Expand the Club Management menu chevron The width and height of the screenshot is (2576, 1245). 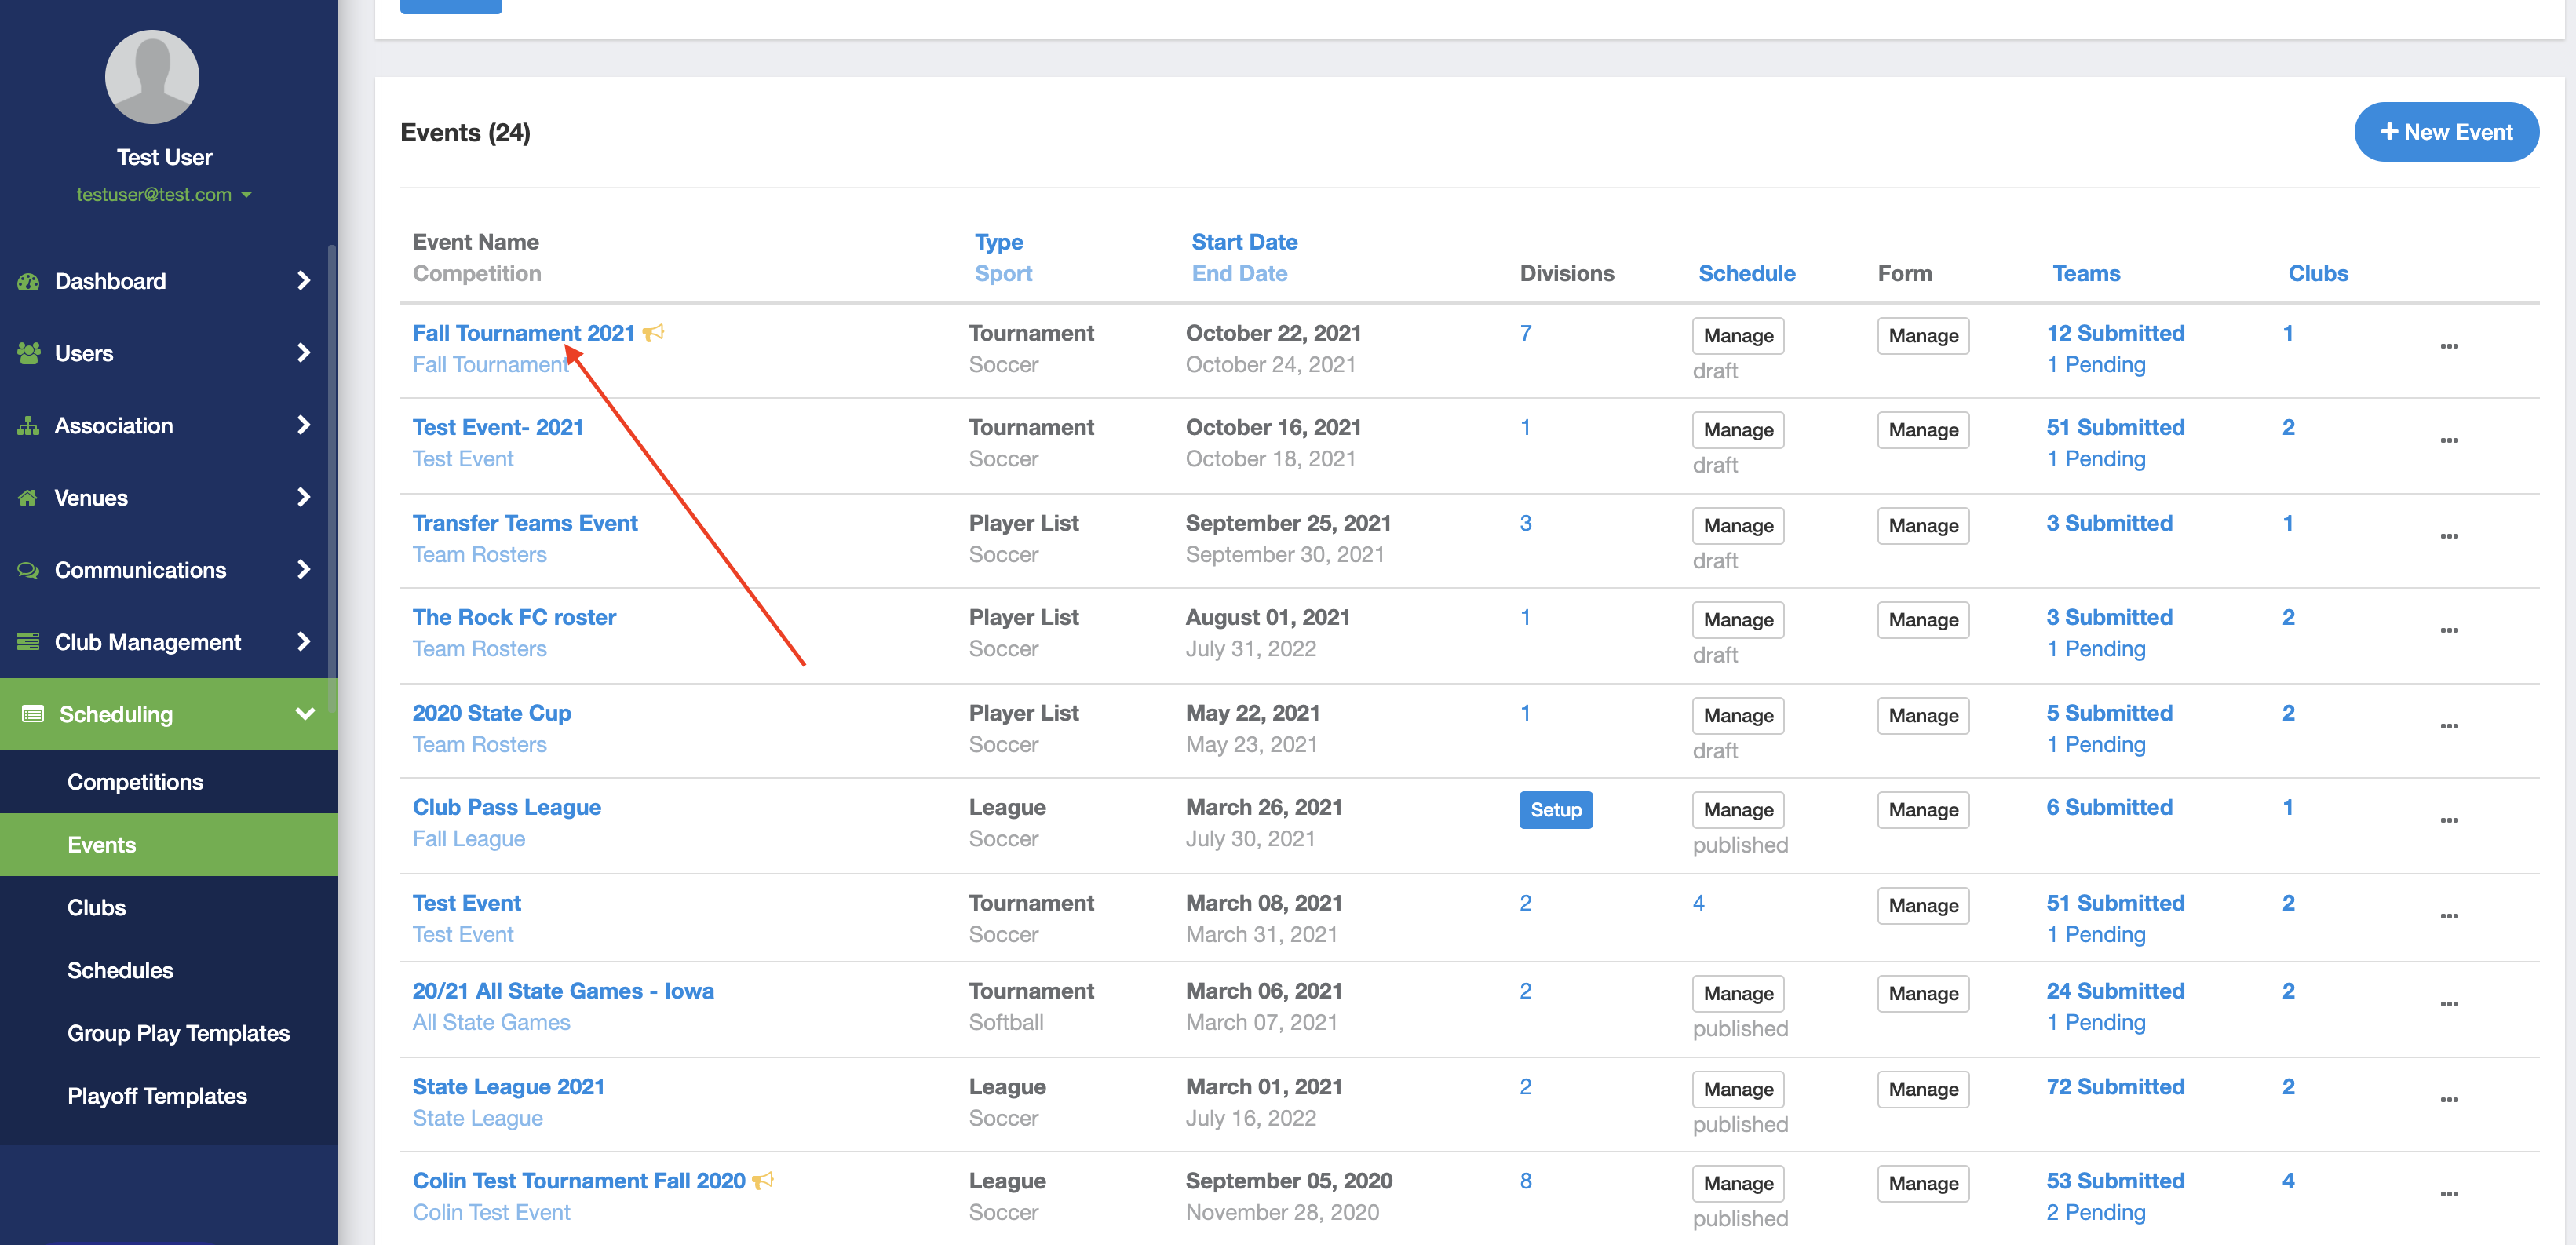coord(304,642)
